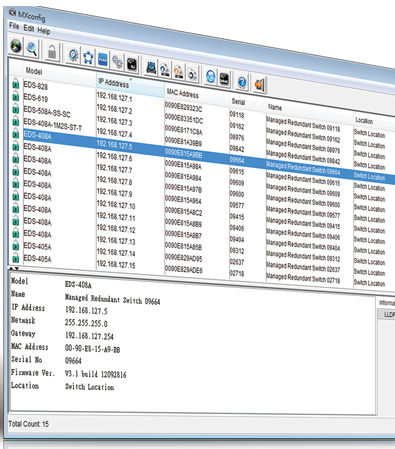Click IP address 192.168.127.5 in highlighted row

click(x=114, y=145)
